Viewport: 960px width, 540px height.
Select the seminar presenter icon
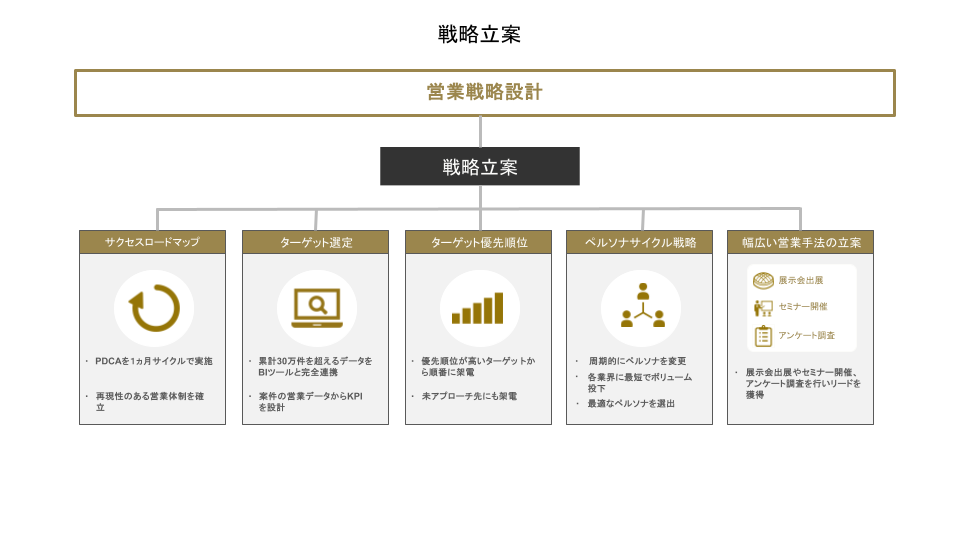pos(763,307)
